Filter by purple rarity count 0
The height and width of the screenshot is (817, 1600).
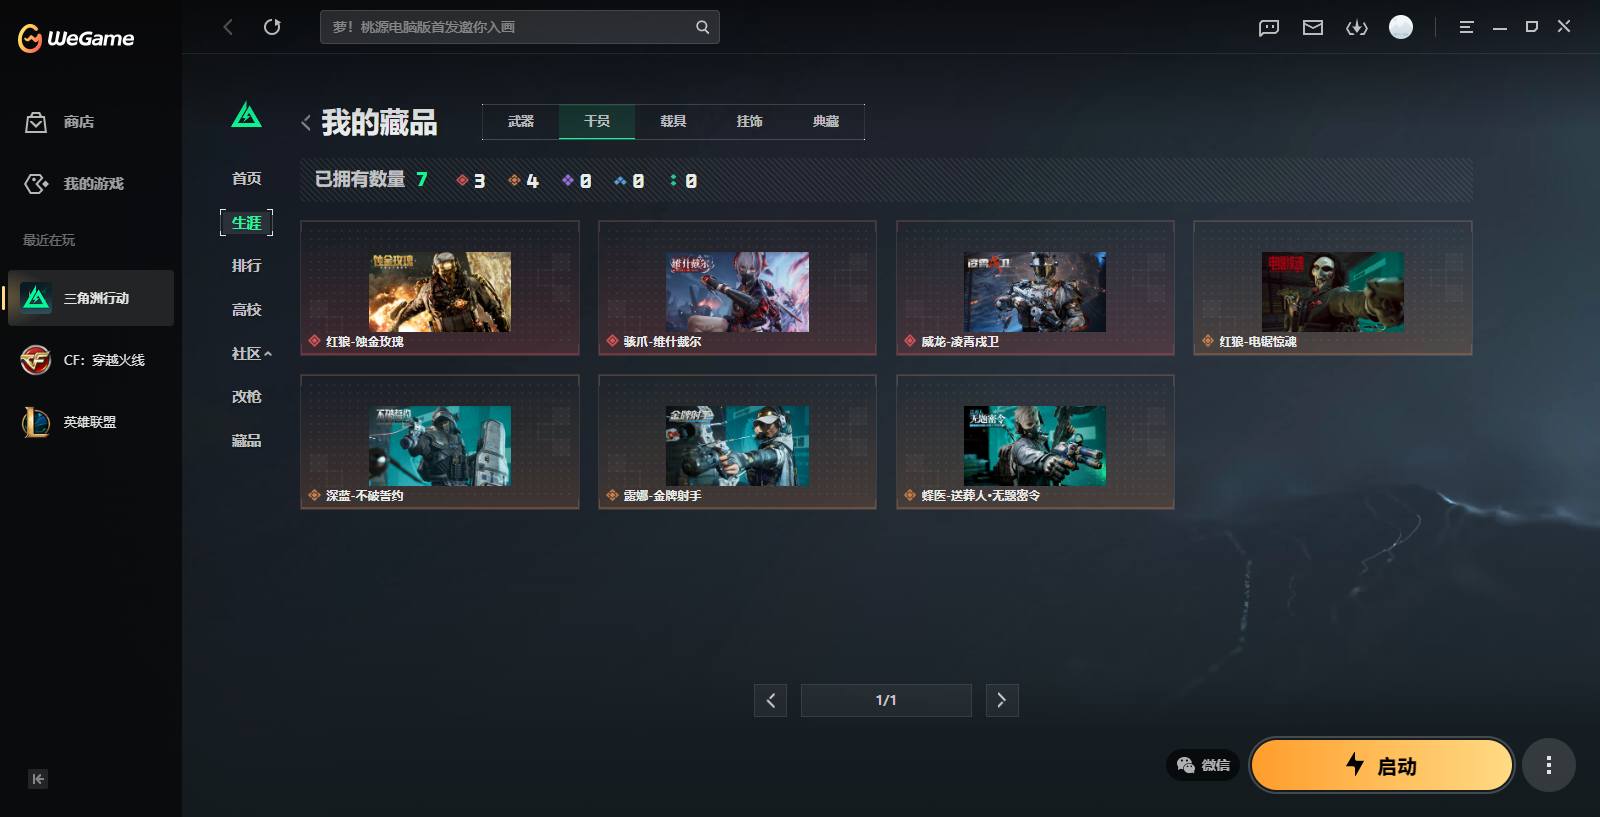point(577,181)
